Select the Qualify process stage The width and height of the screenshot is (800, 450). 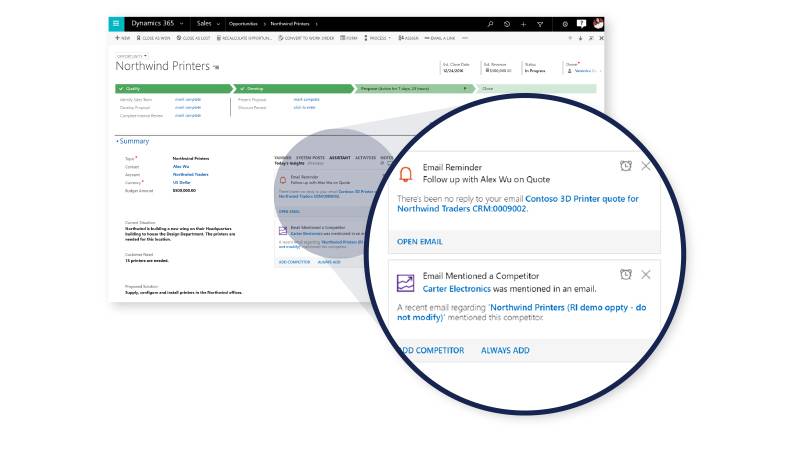(x=173, y=89)
